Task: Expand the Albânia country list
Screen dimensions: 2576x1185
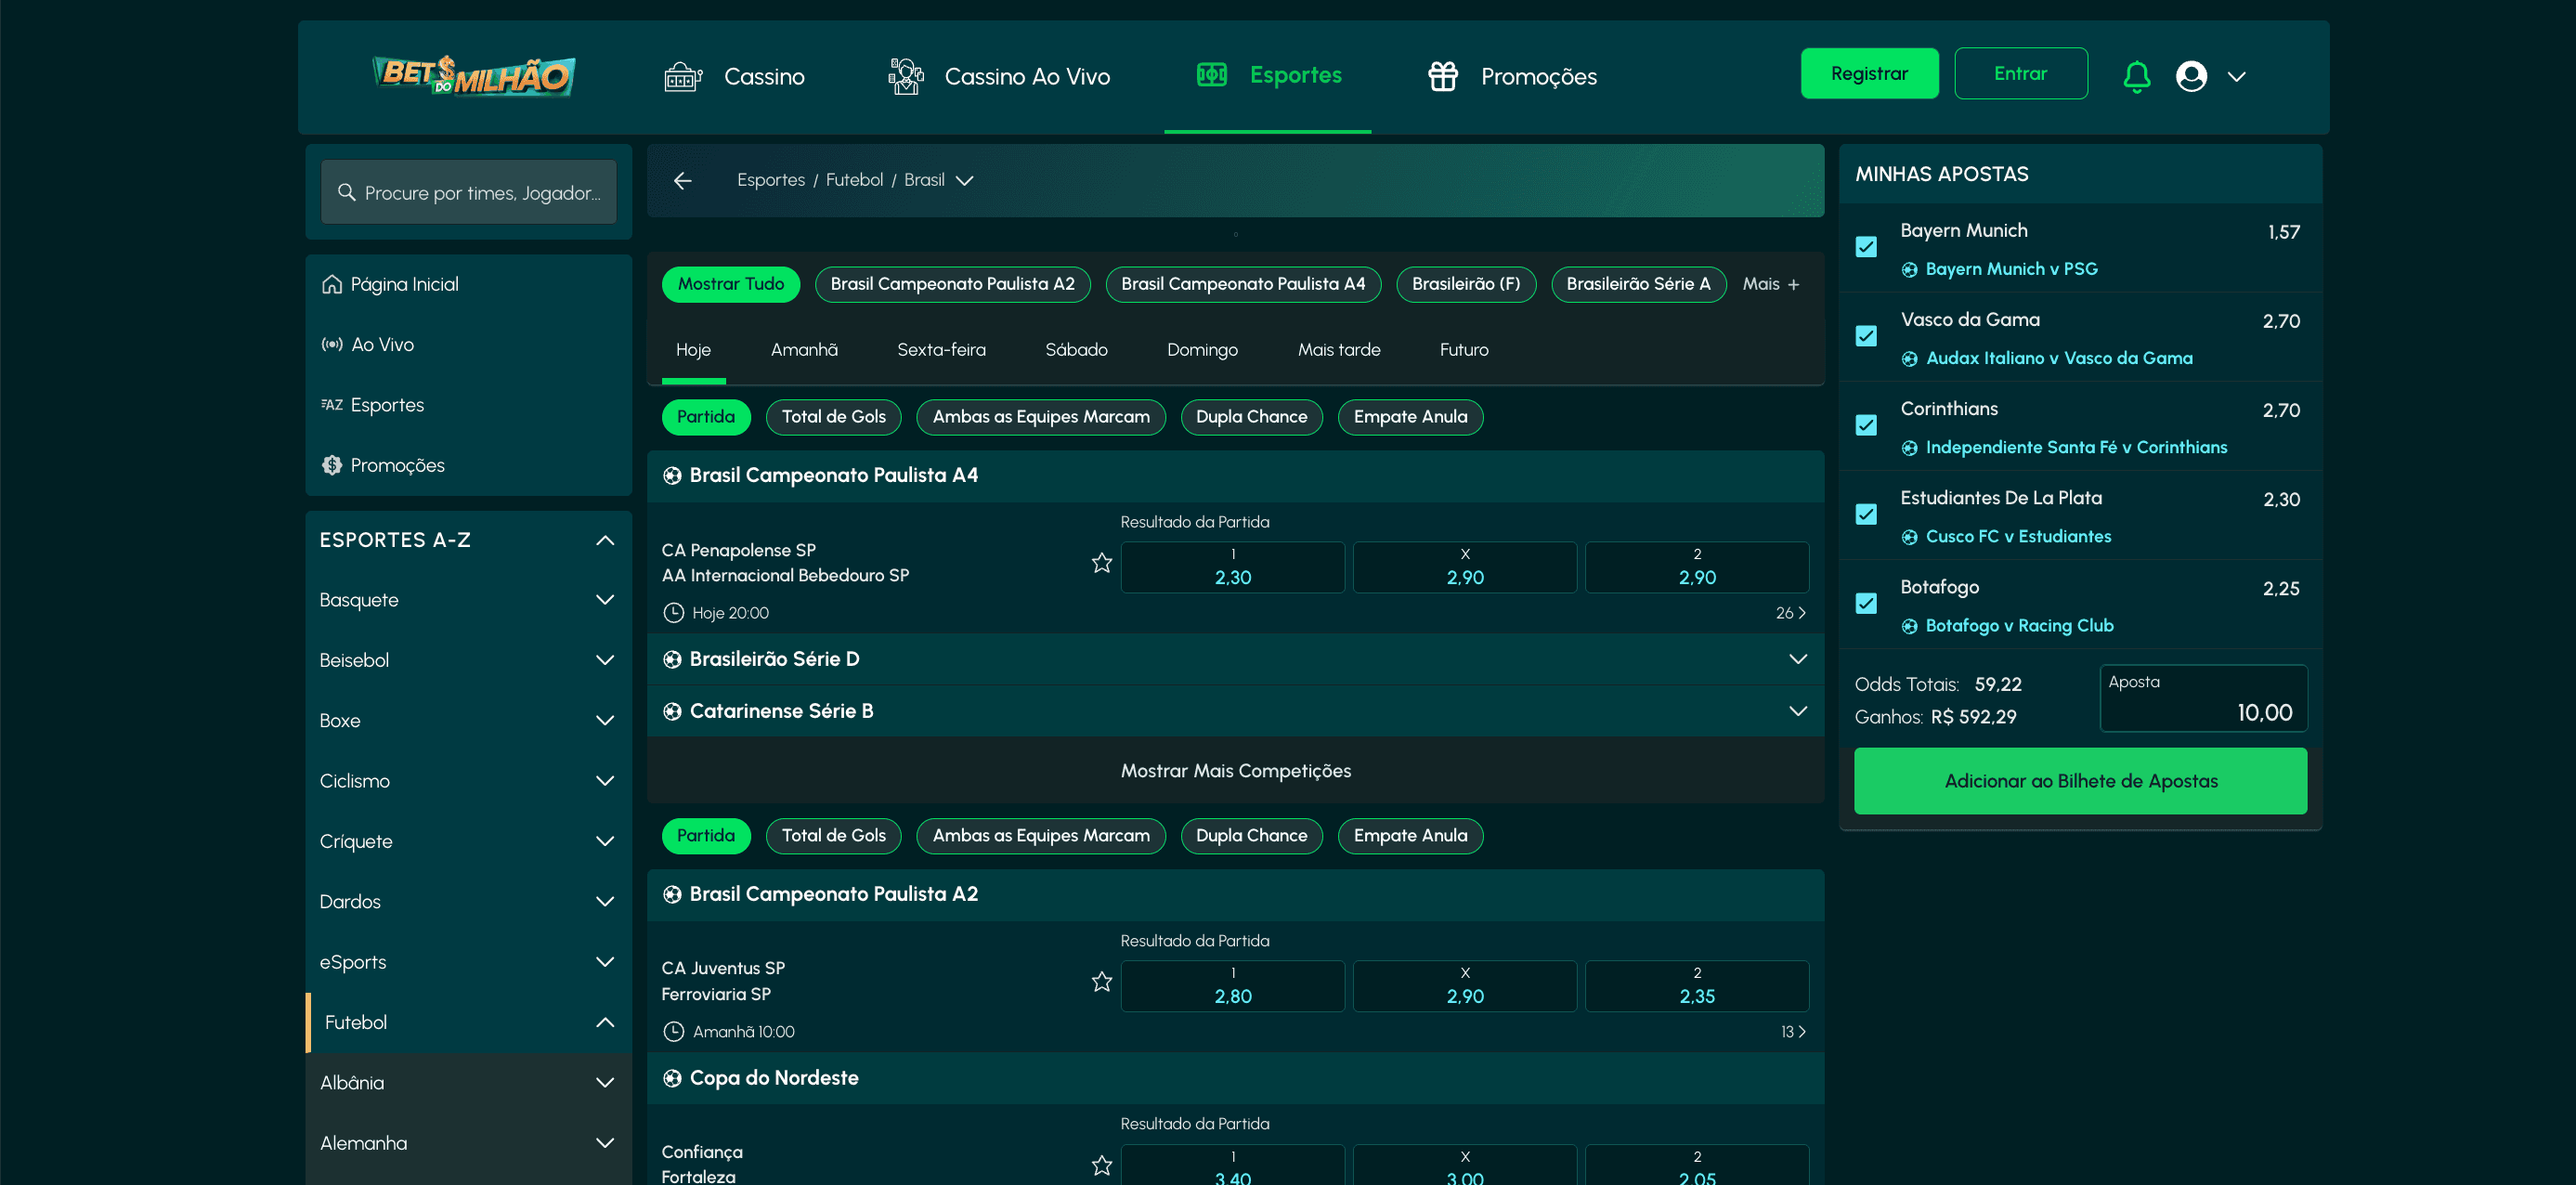Action: 604,1083
